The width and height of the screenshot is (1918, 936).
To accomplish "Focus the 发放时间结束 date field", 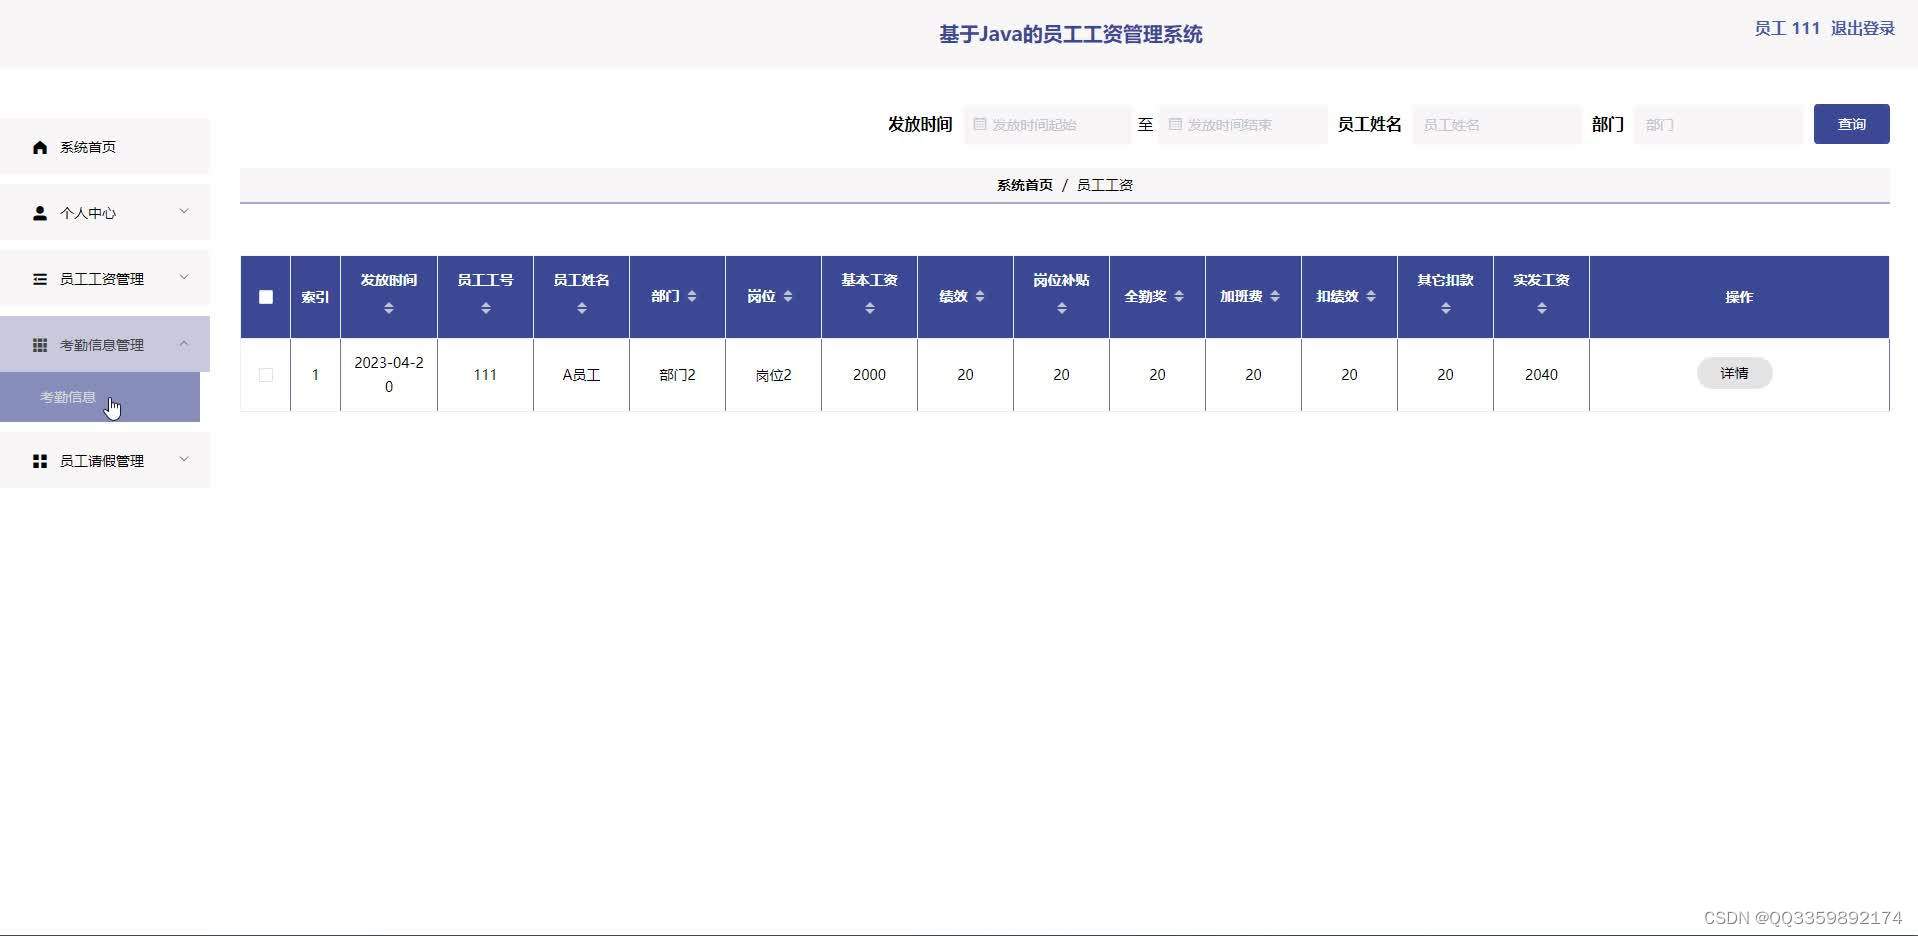I will pyautogui.click(x=1242, y=124).
